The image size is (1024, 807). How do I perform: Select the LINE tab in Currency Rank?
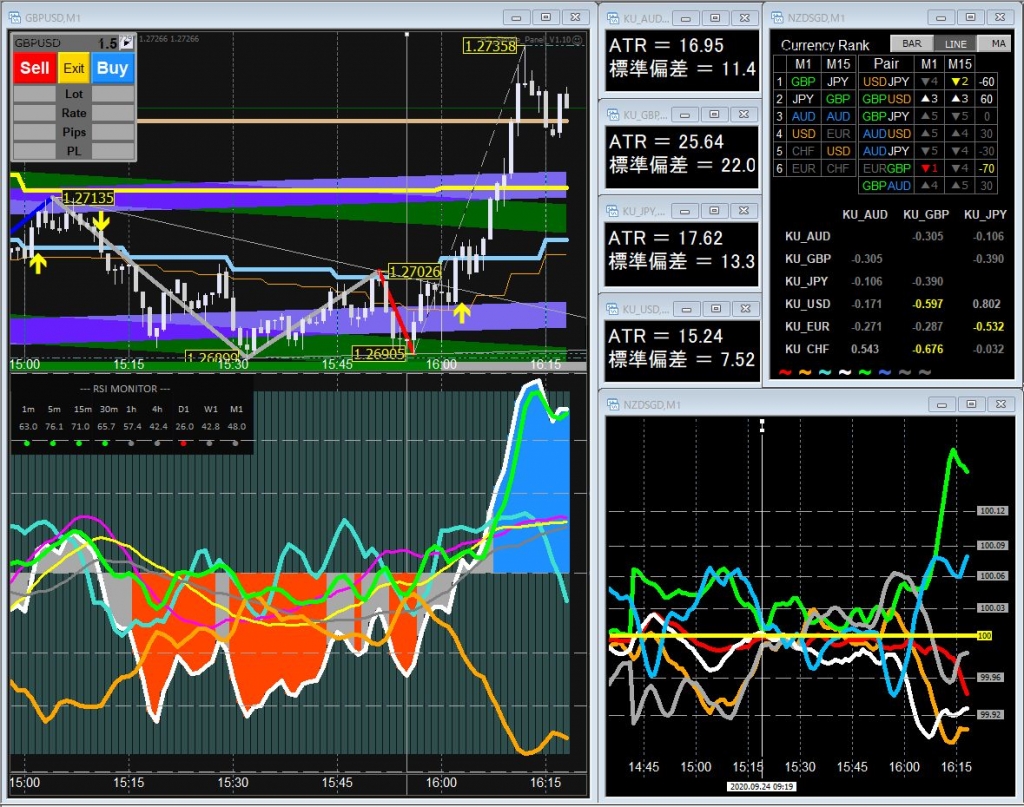coord(955,44)
